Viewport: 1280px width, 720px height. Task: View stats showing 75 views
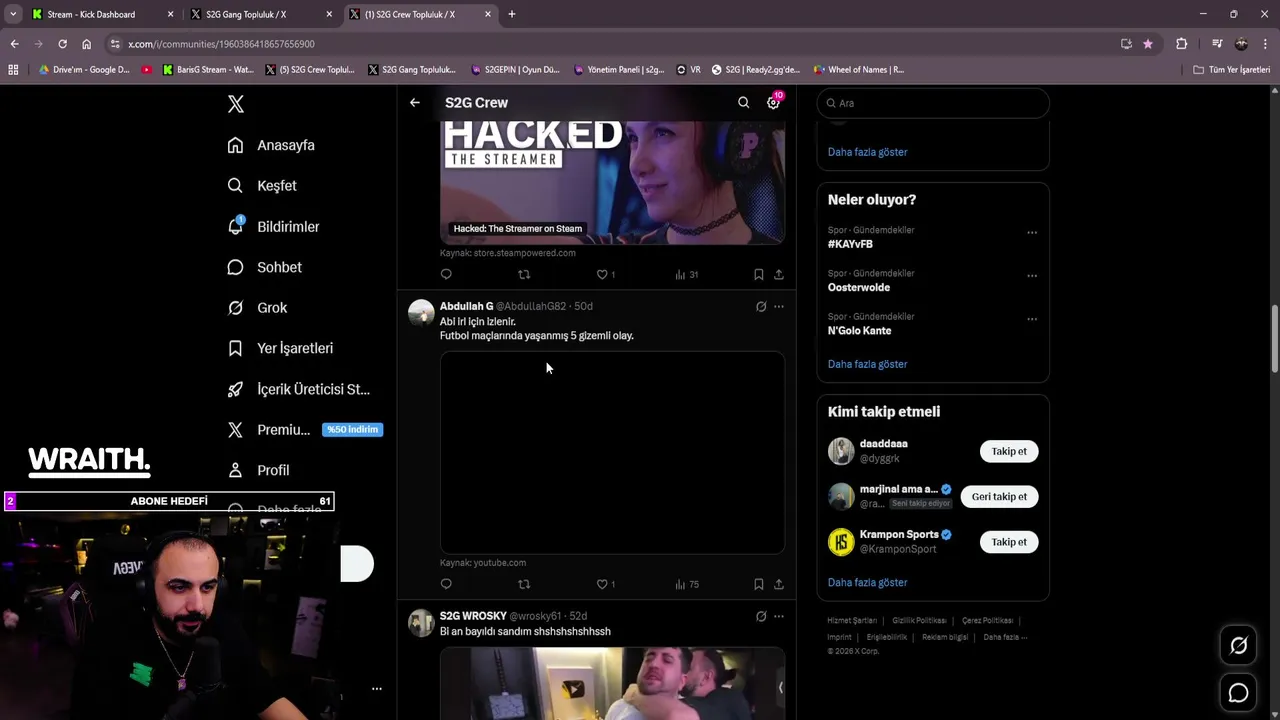(x=687, y=584)
